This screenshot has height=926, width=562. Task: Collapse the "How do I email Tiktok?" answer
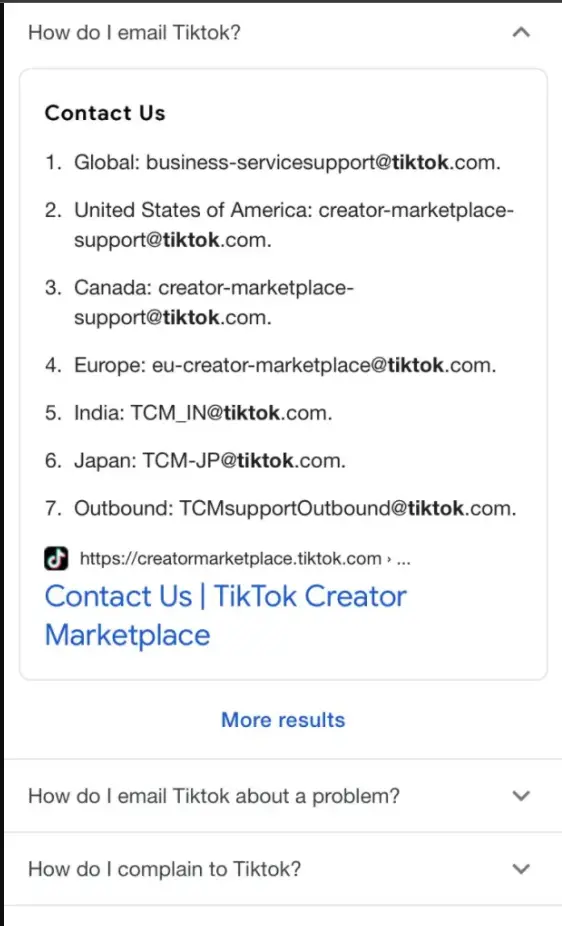click(521, 32)
